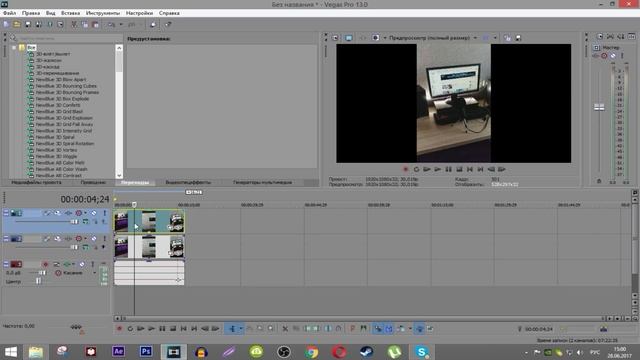Toggle Enable Snapping in timeline toolbar

coord(378,329)
